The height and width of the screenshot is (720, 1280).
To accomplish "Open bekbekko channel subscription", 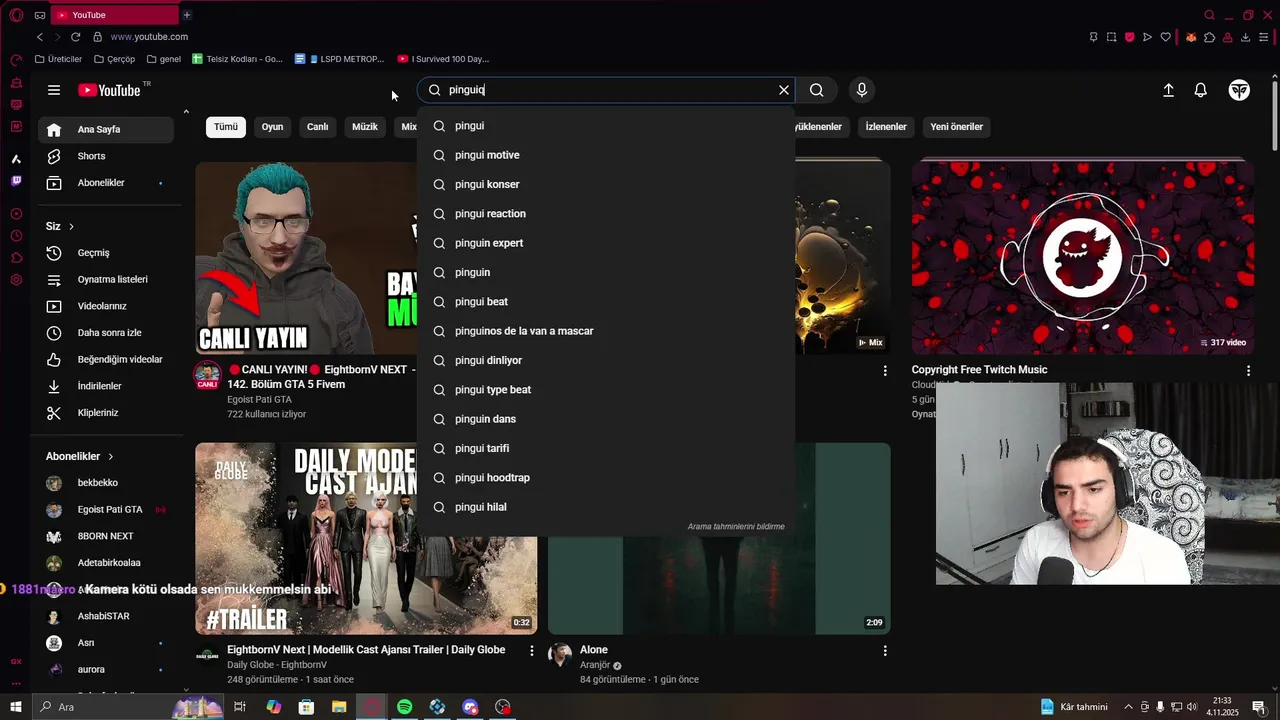I will tap(106, 483).
